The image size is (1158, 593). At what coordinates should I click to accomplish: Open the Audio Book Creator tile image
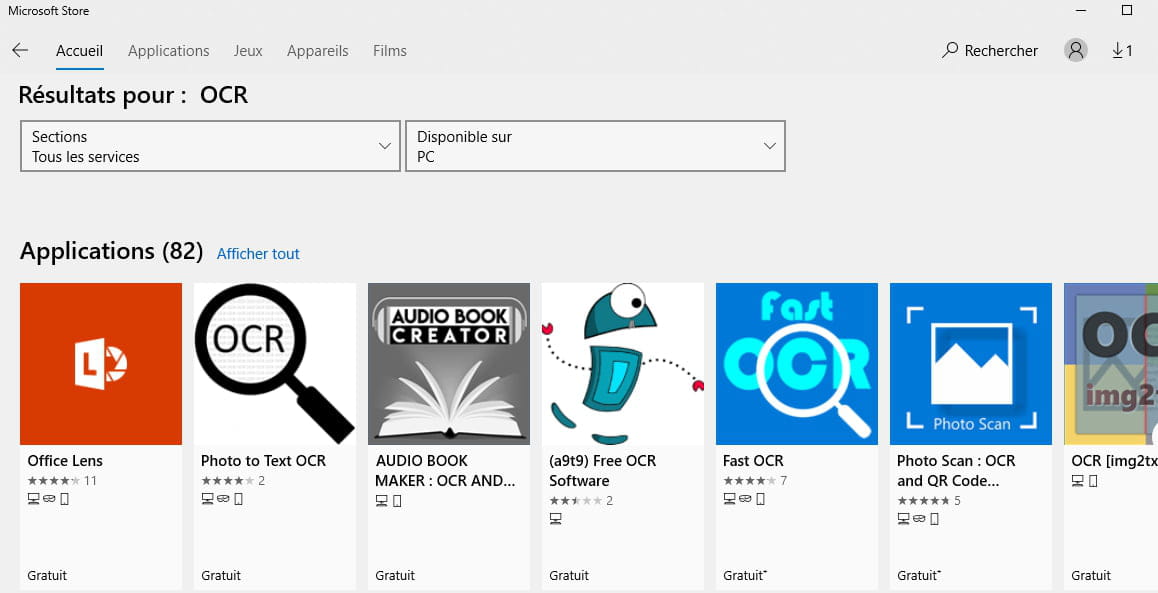[449, 363]
